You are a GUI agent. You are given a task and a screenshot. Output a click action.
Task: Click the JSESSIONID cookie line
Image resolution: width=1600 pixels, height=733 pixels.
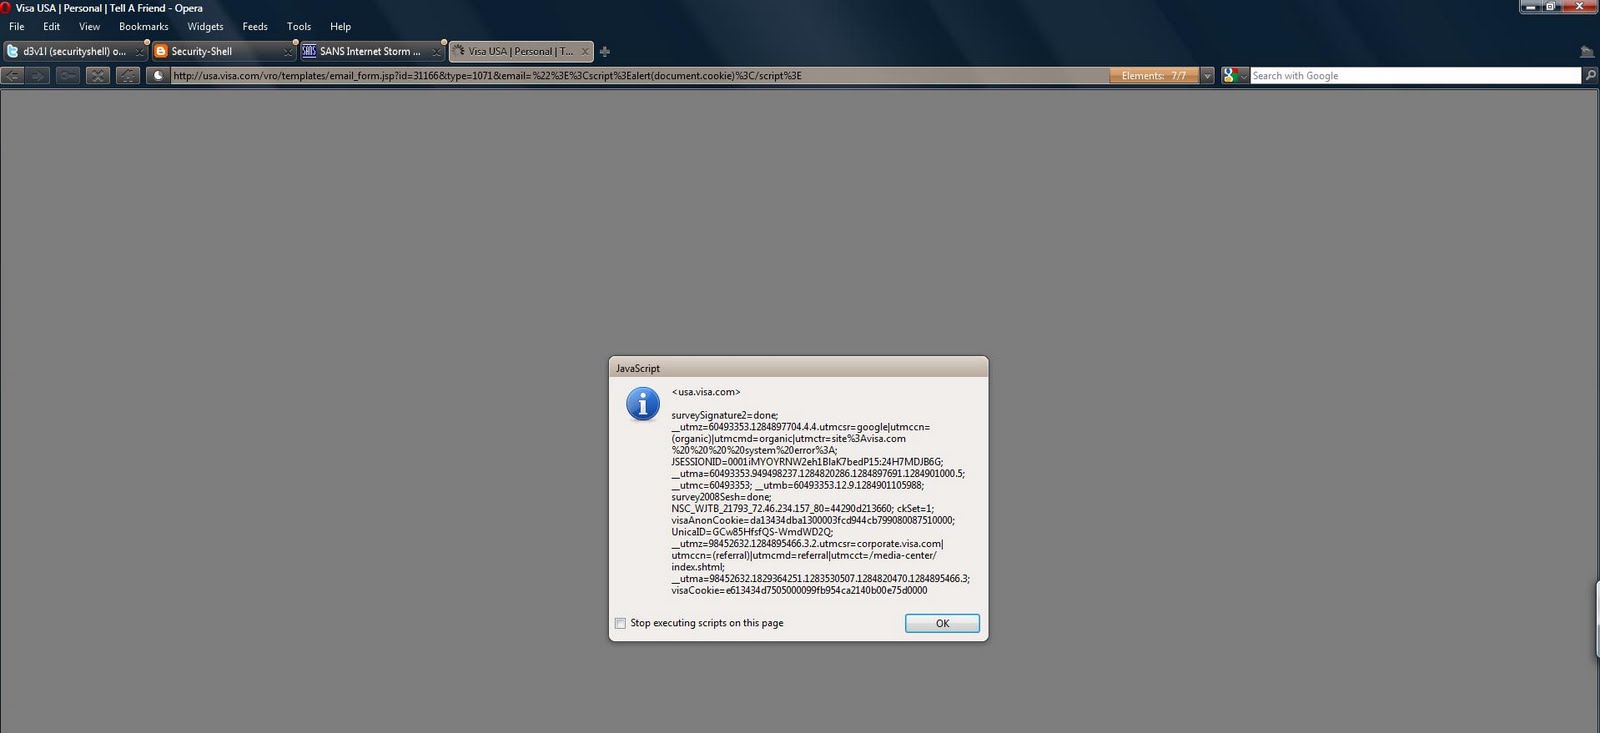807,462
